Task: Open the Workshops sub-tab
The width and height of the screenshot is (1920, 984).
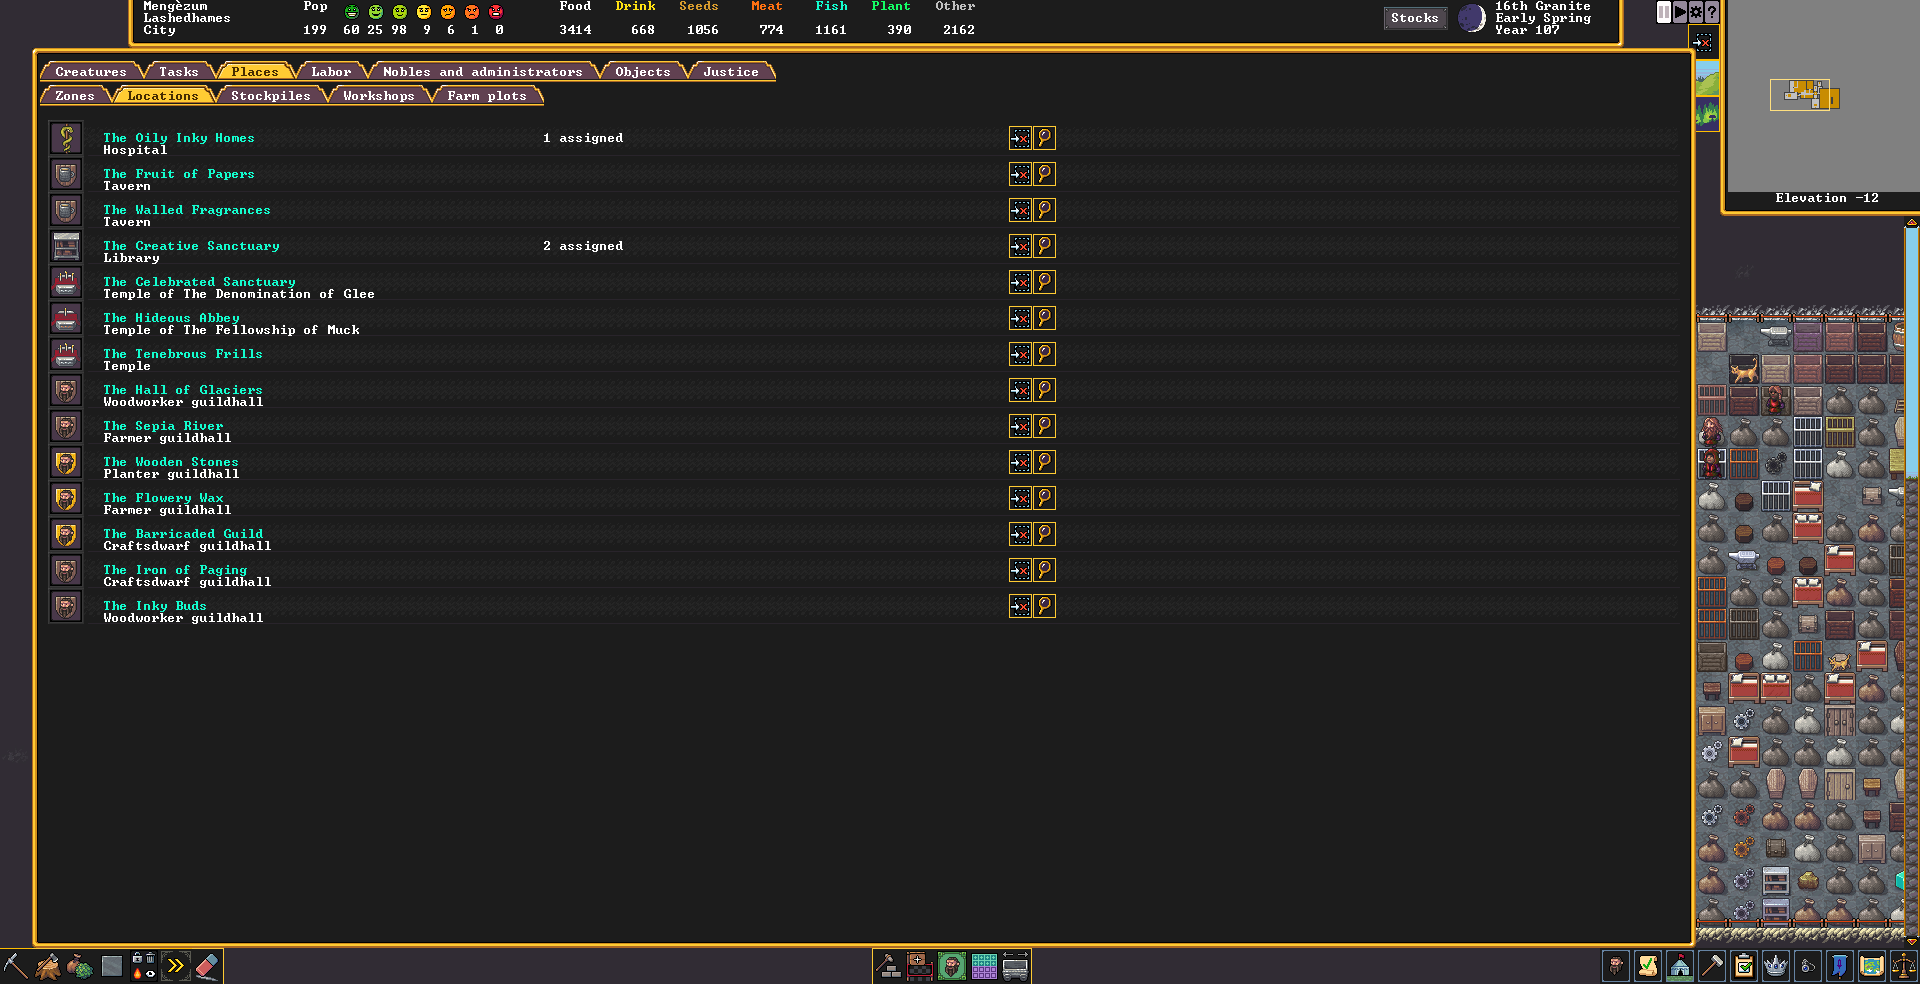Action: (379, 96)
